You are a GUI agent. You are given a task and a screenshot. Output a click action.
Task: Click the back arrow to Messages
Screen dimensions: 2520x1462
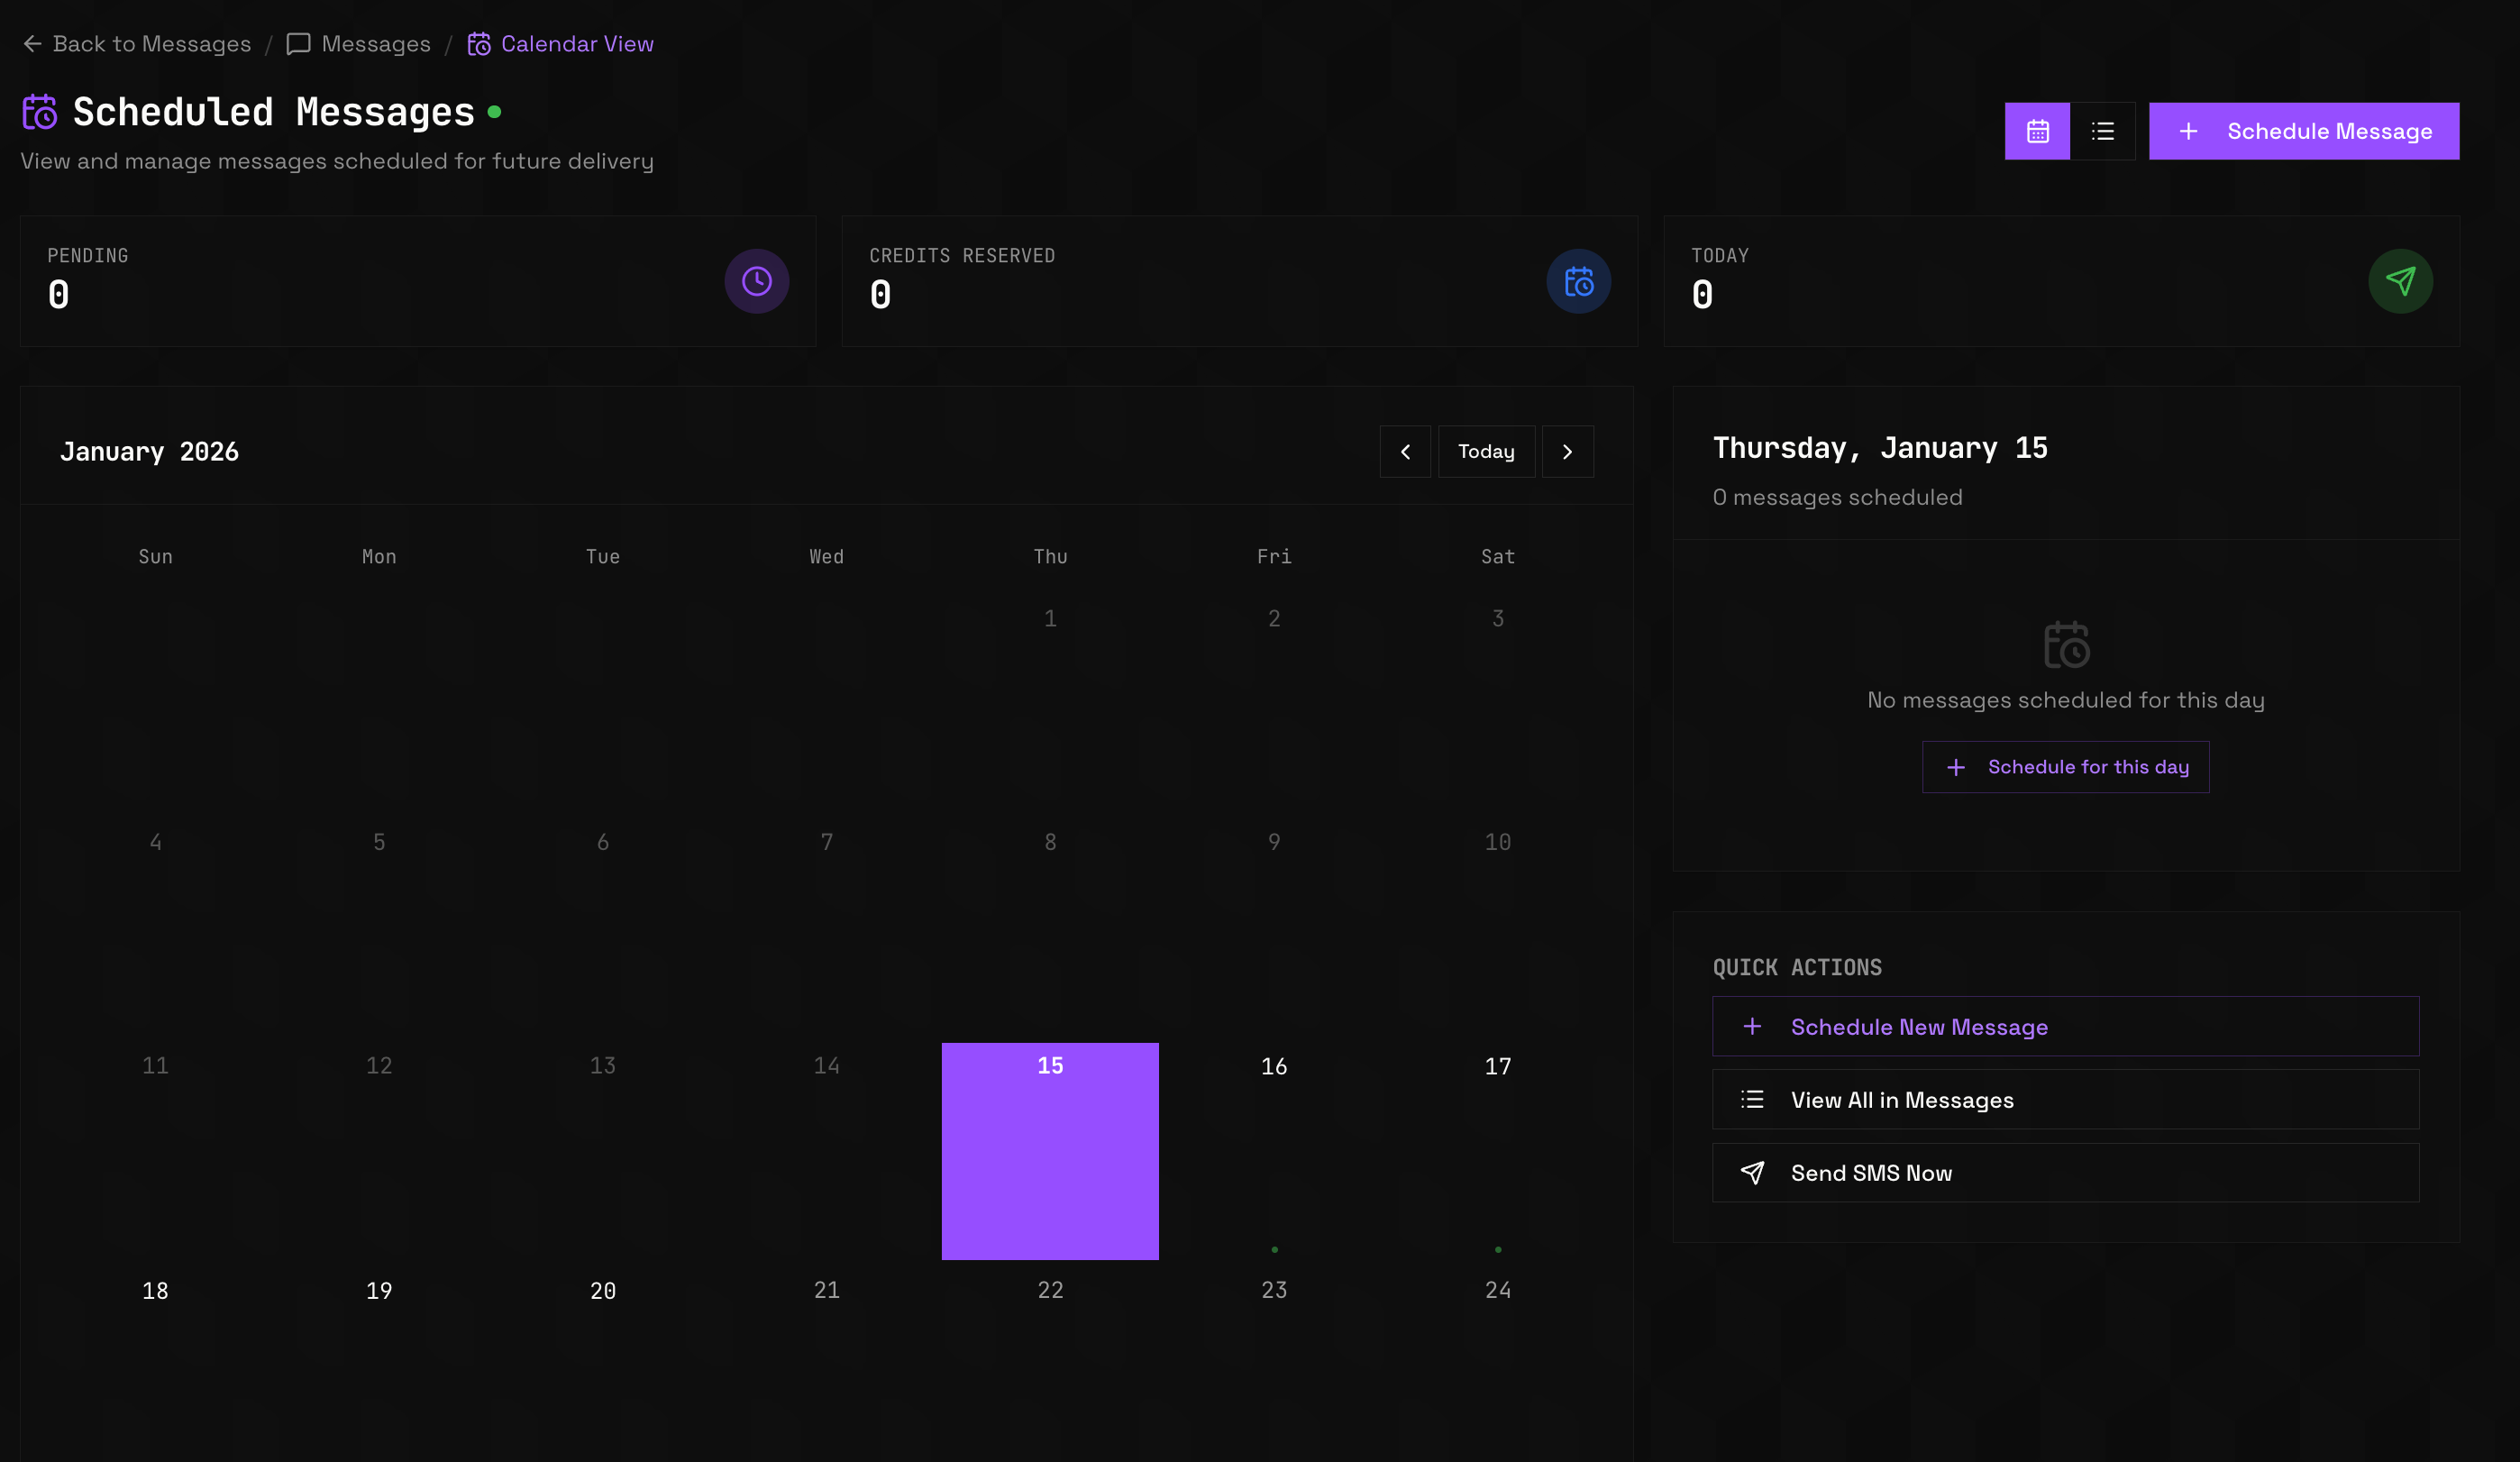[x=33, y=43]
